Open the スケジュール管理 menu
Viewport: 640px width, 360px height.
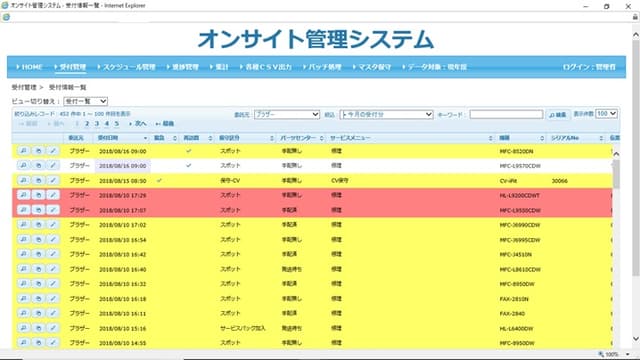point(126,67)
